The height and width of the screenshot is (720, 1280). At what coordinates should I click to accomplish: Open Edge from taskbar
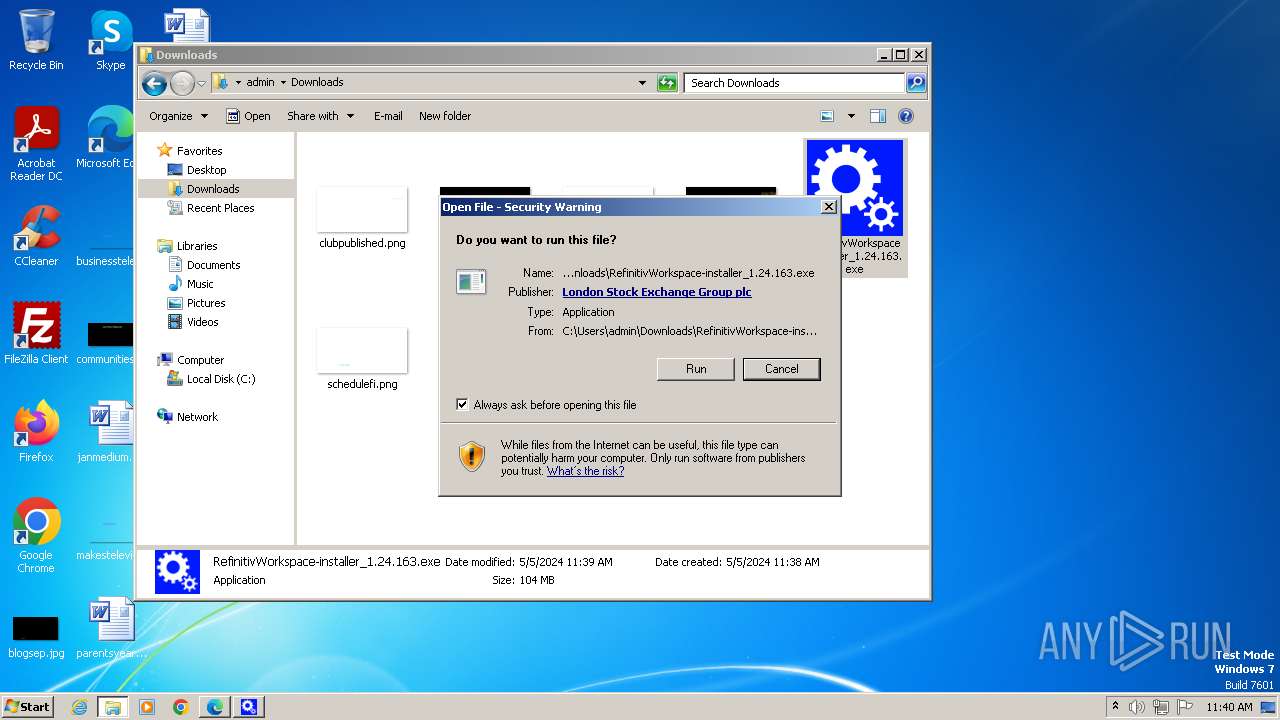pos(215,707)
